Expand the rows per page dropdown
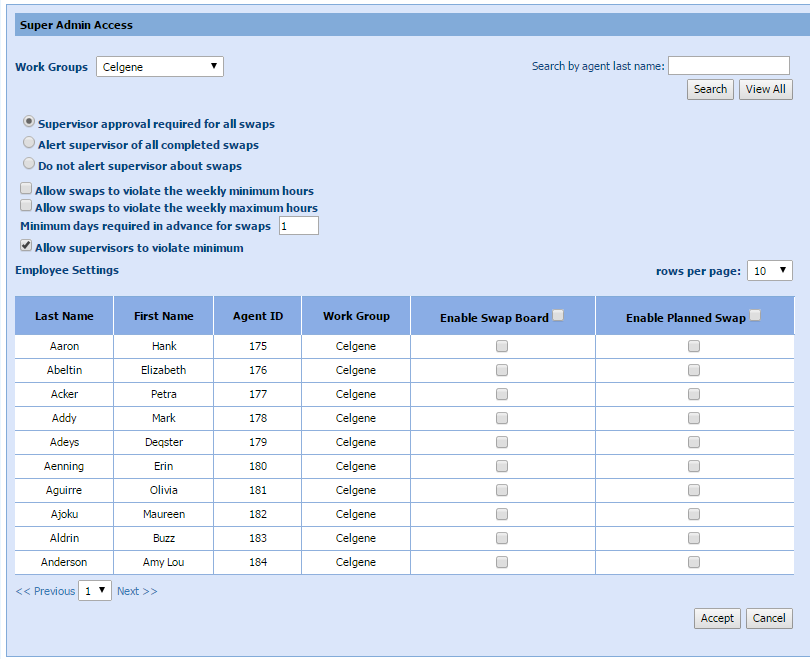 pos(770,271)
